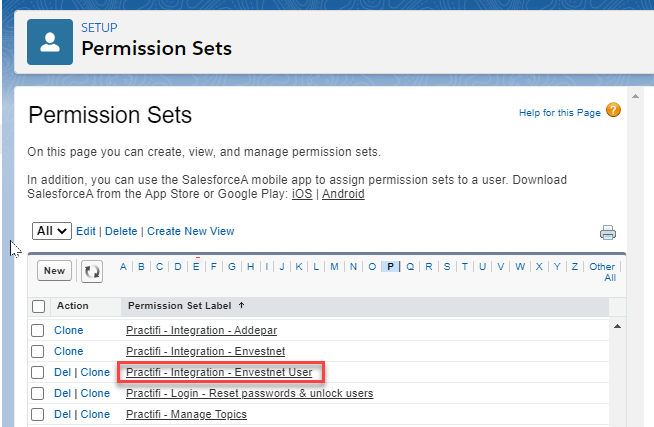
Task: Check the Practifi - Integration - Addepar row checkbox
Action: pos(38,330)
